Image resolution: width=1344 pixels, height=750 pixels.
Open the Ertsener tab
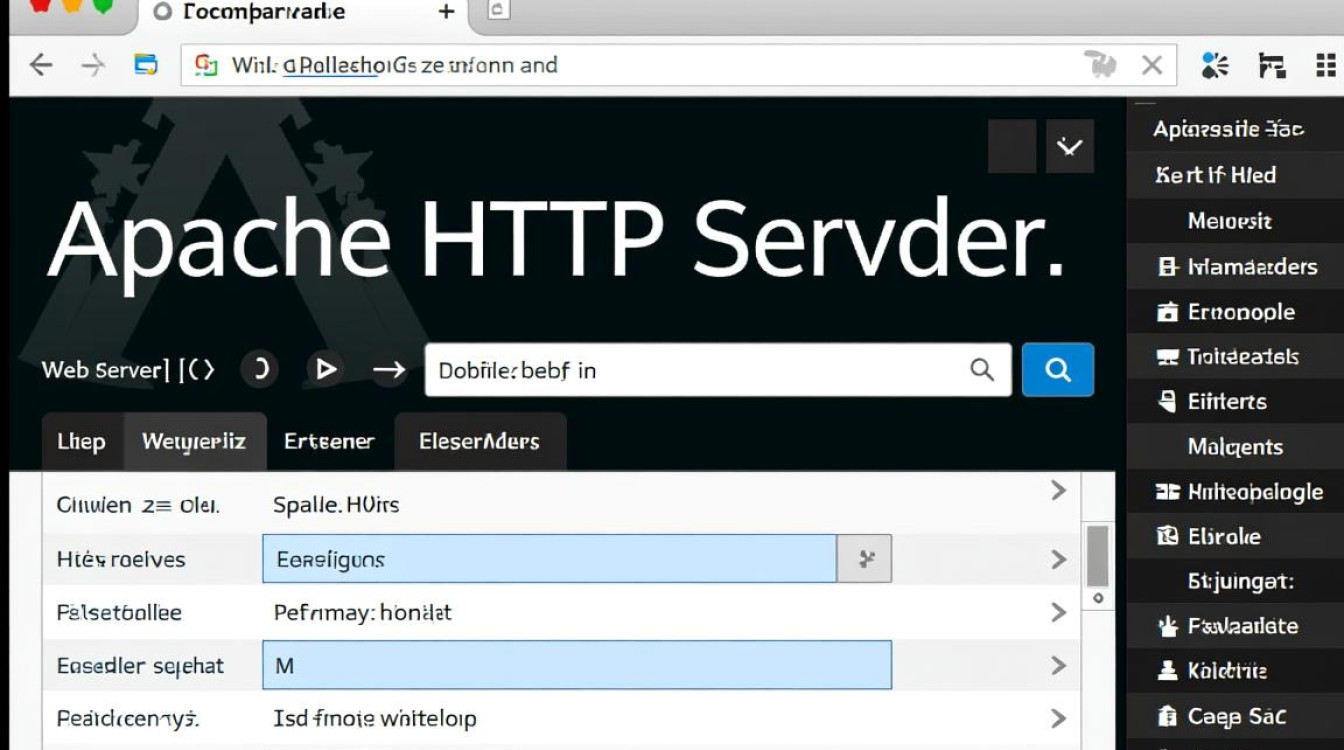point(329,442)
